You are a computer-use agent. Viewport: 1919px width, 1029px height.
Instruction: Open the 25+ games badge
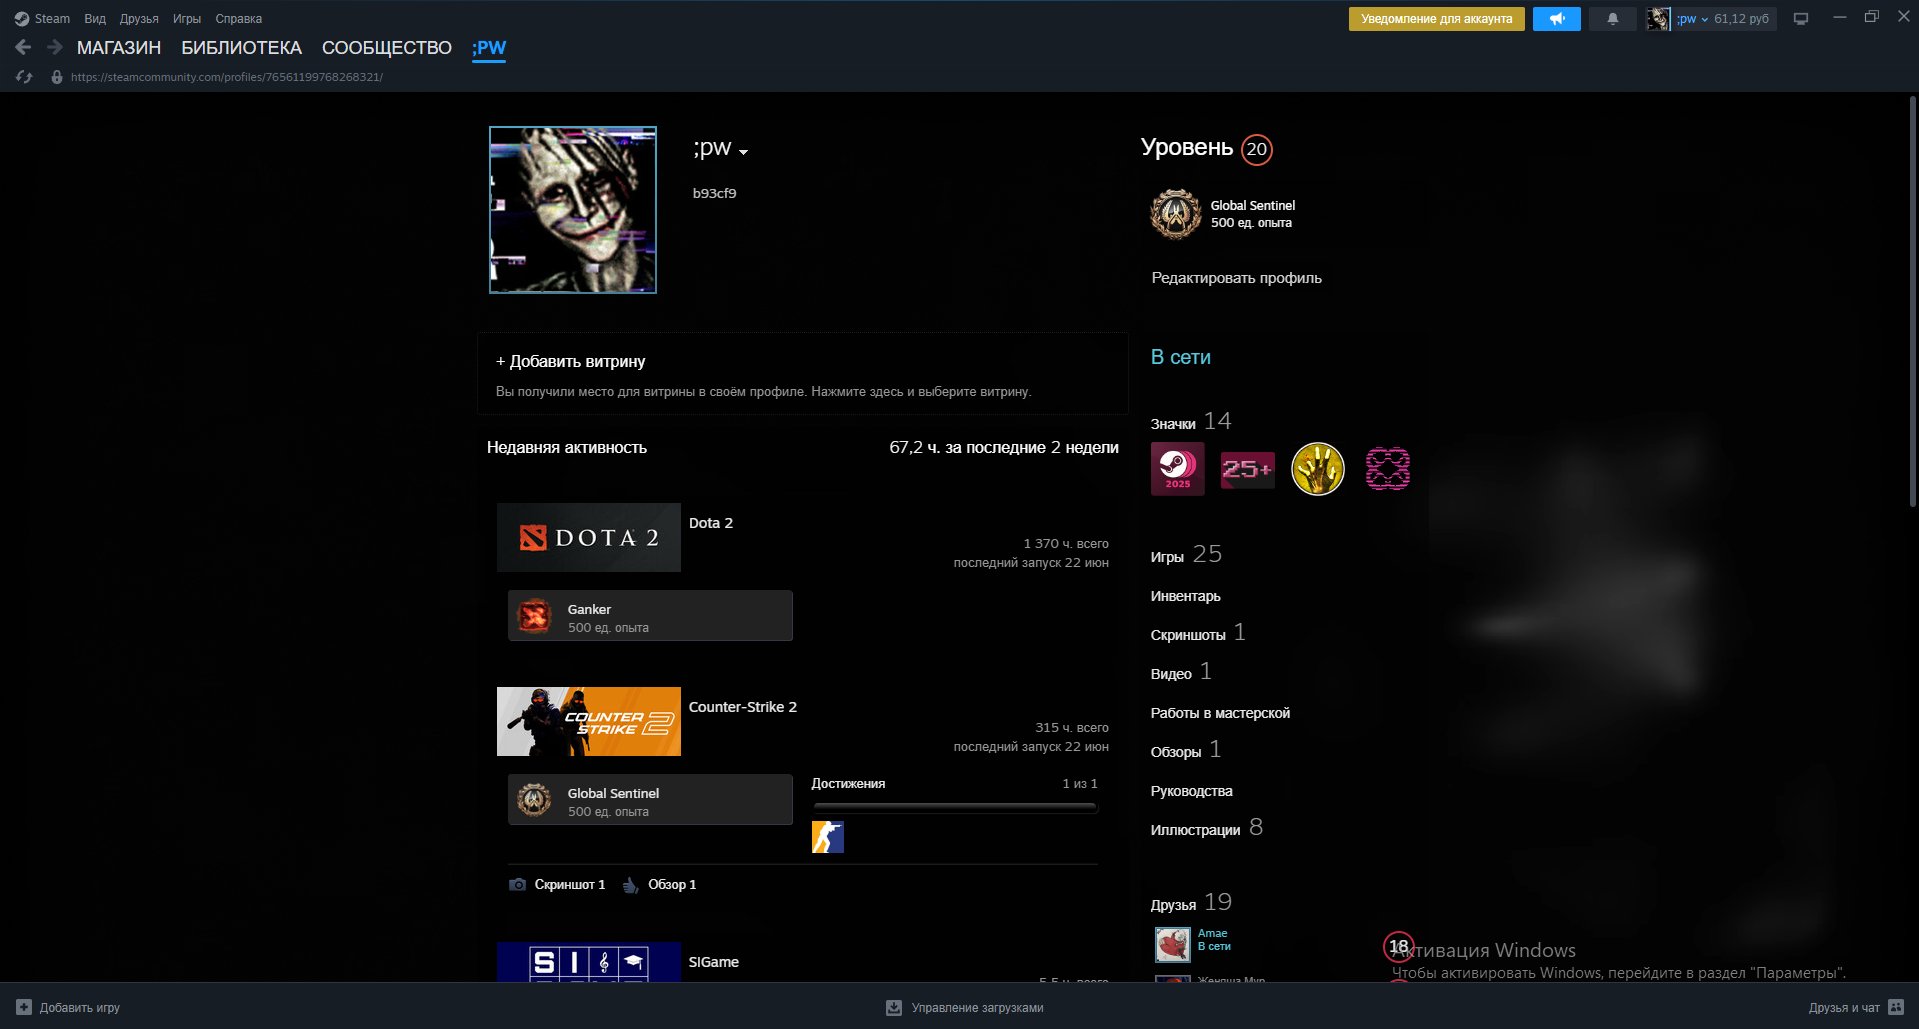pyautogui.click(x=1248, y=468)
